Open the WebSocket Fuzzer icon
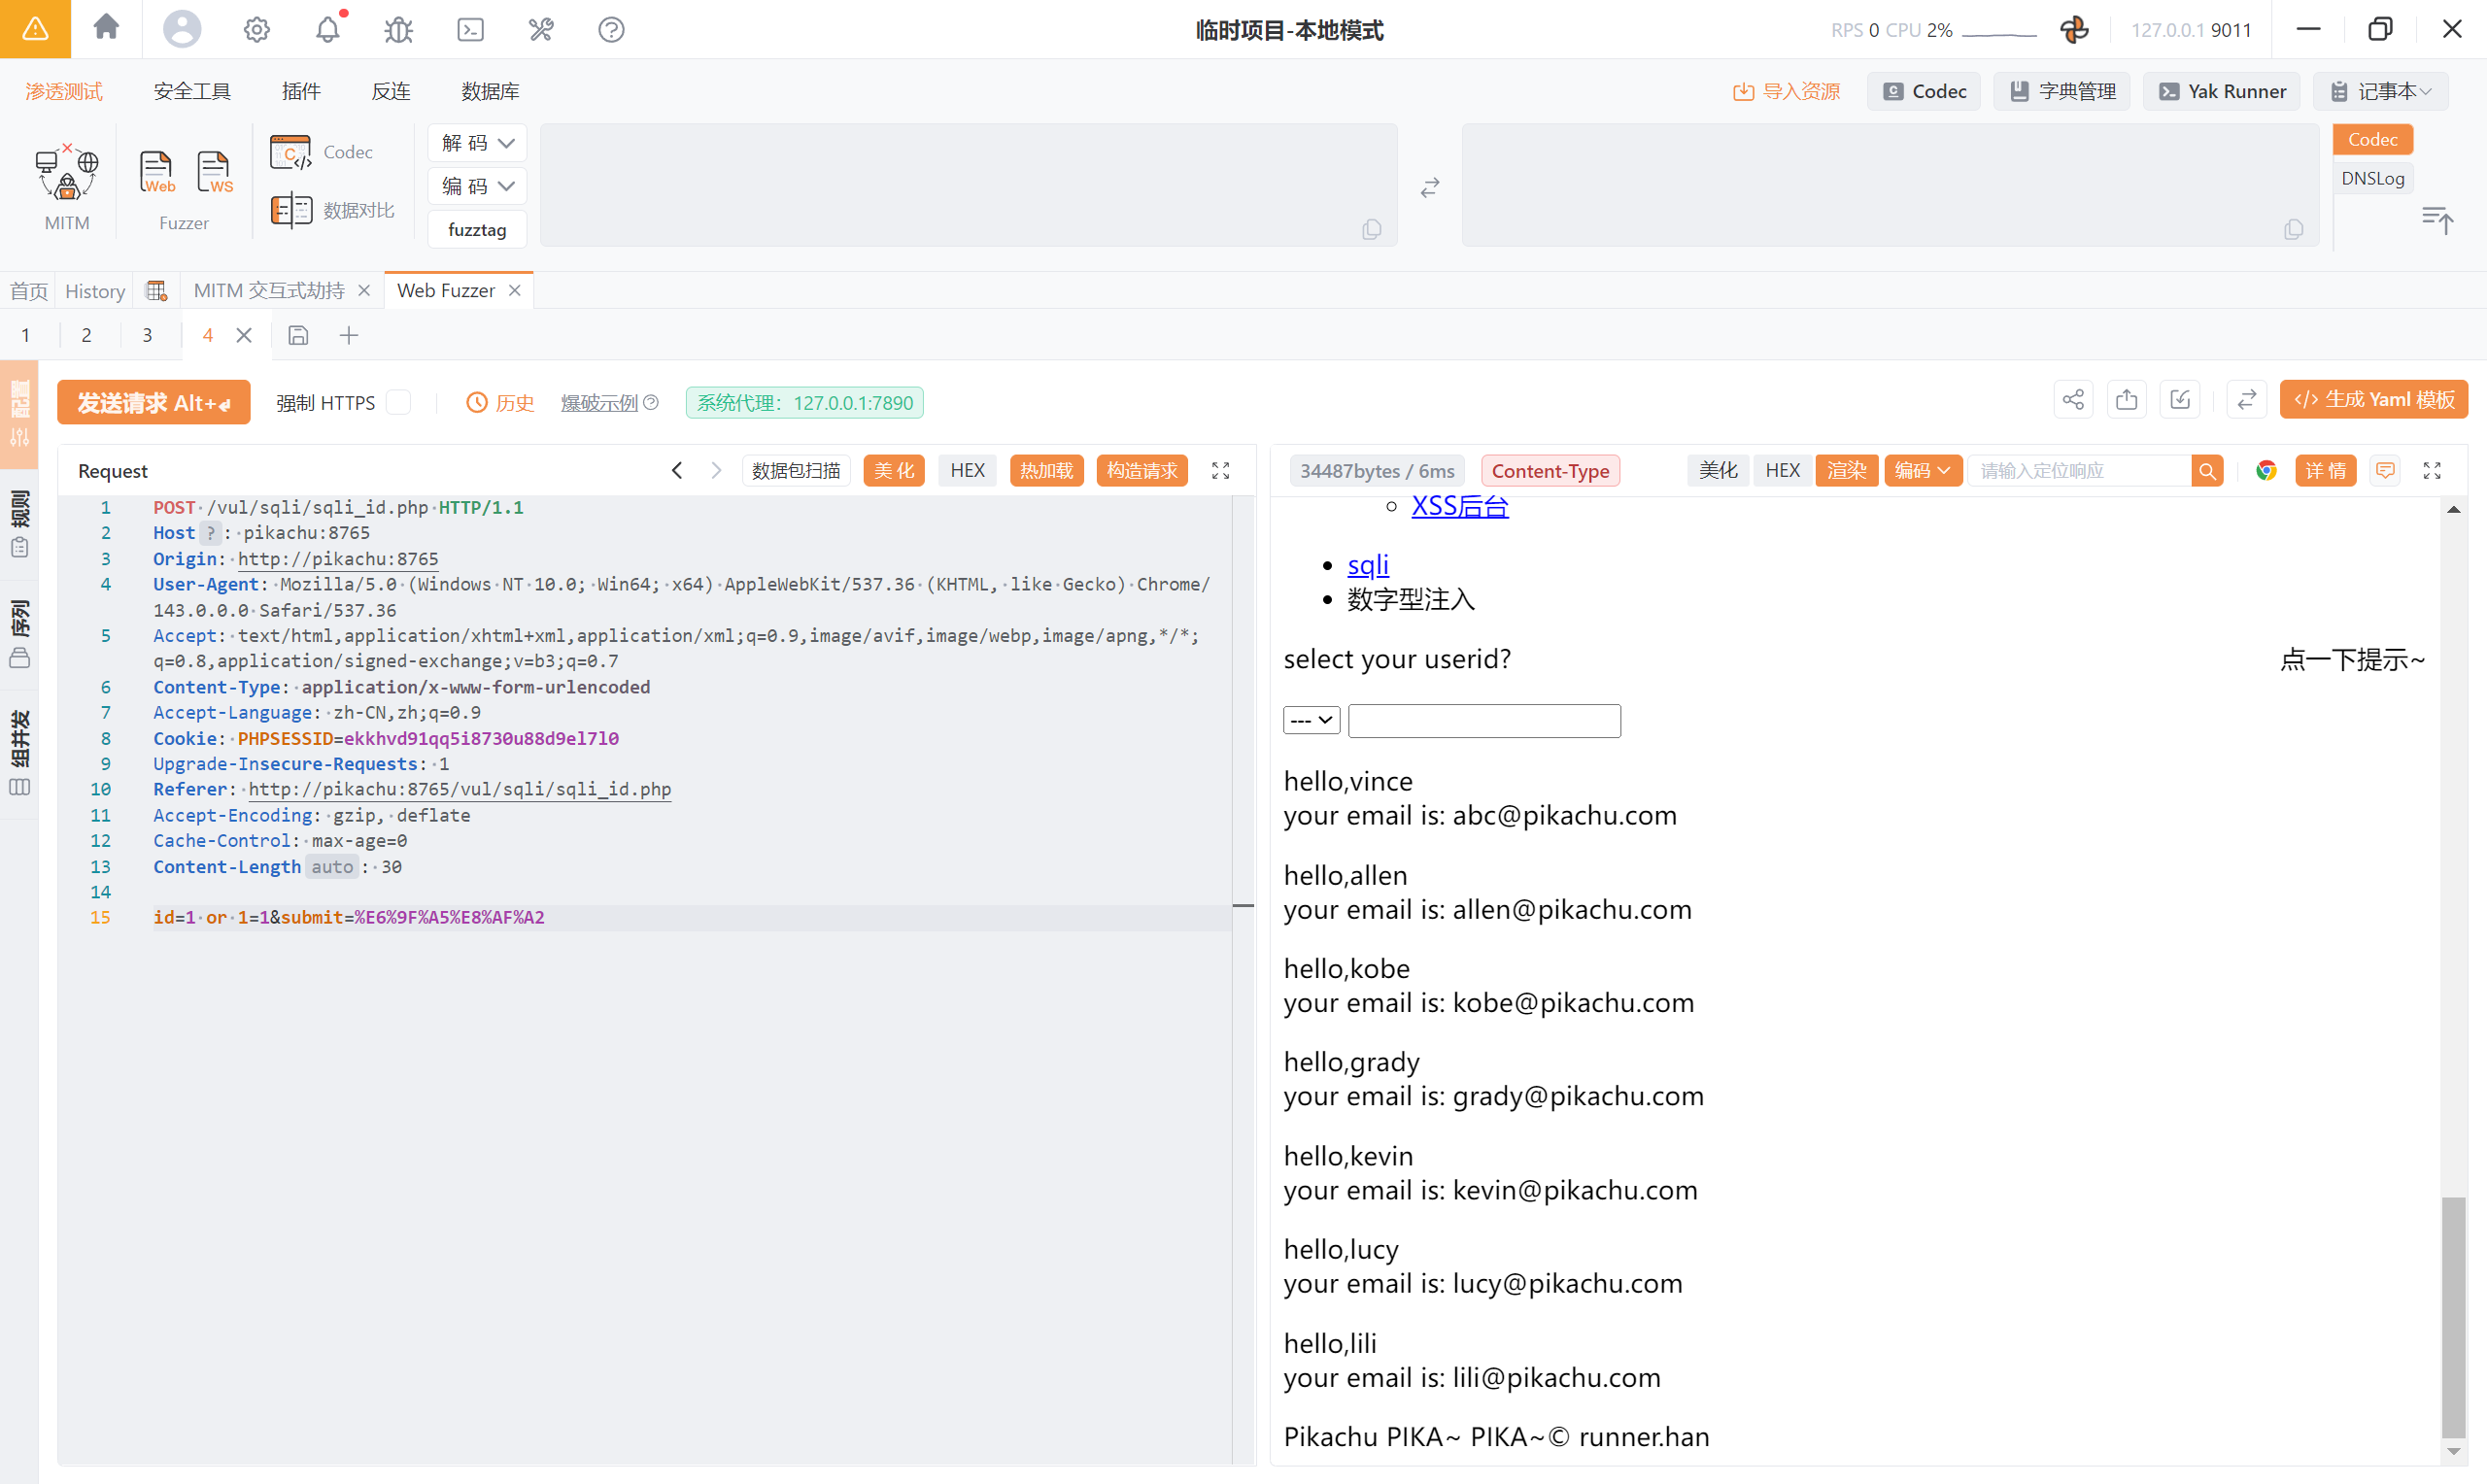Viewport: 2487px width, 1484px height. (214, 174)
